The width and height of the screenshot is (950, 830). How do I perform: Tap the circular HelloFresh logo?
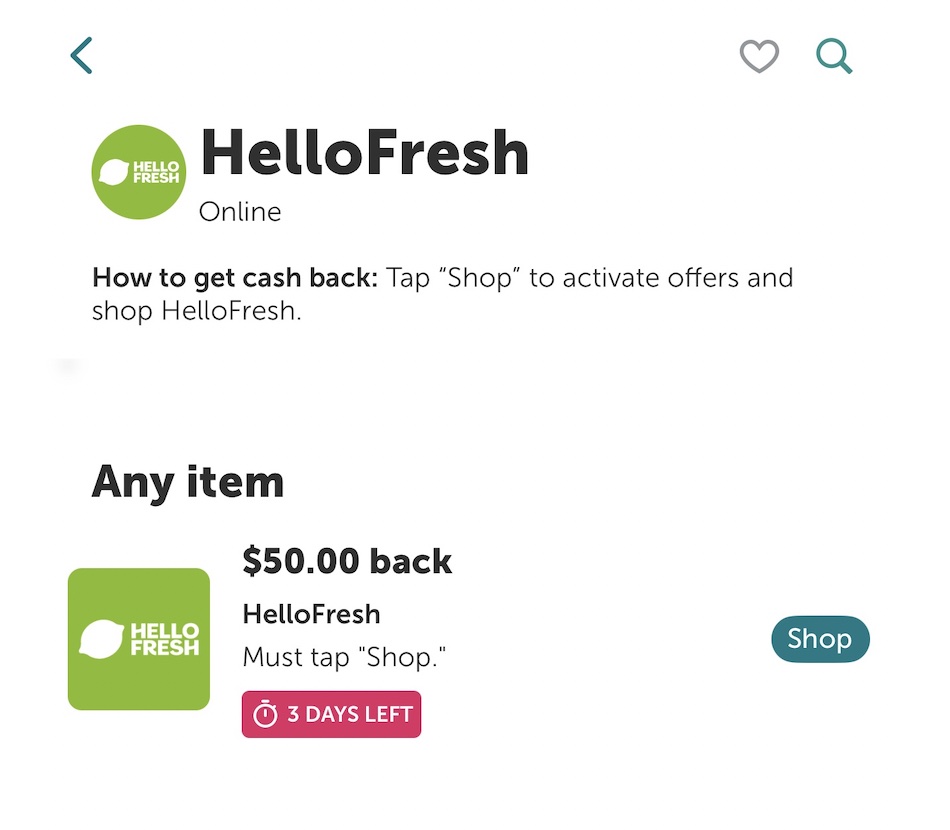tap(138, 171)
